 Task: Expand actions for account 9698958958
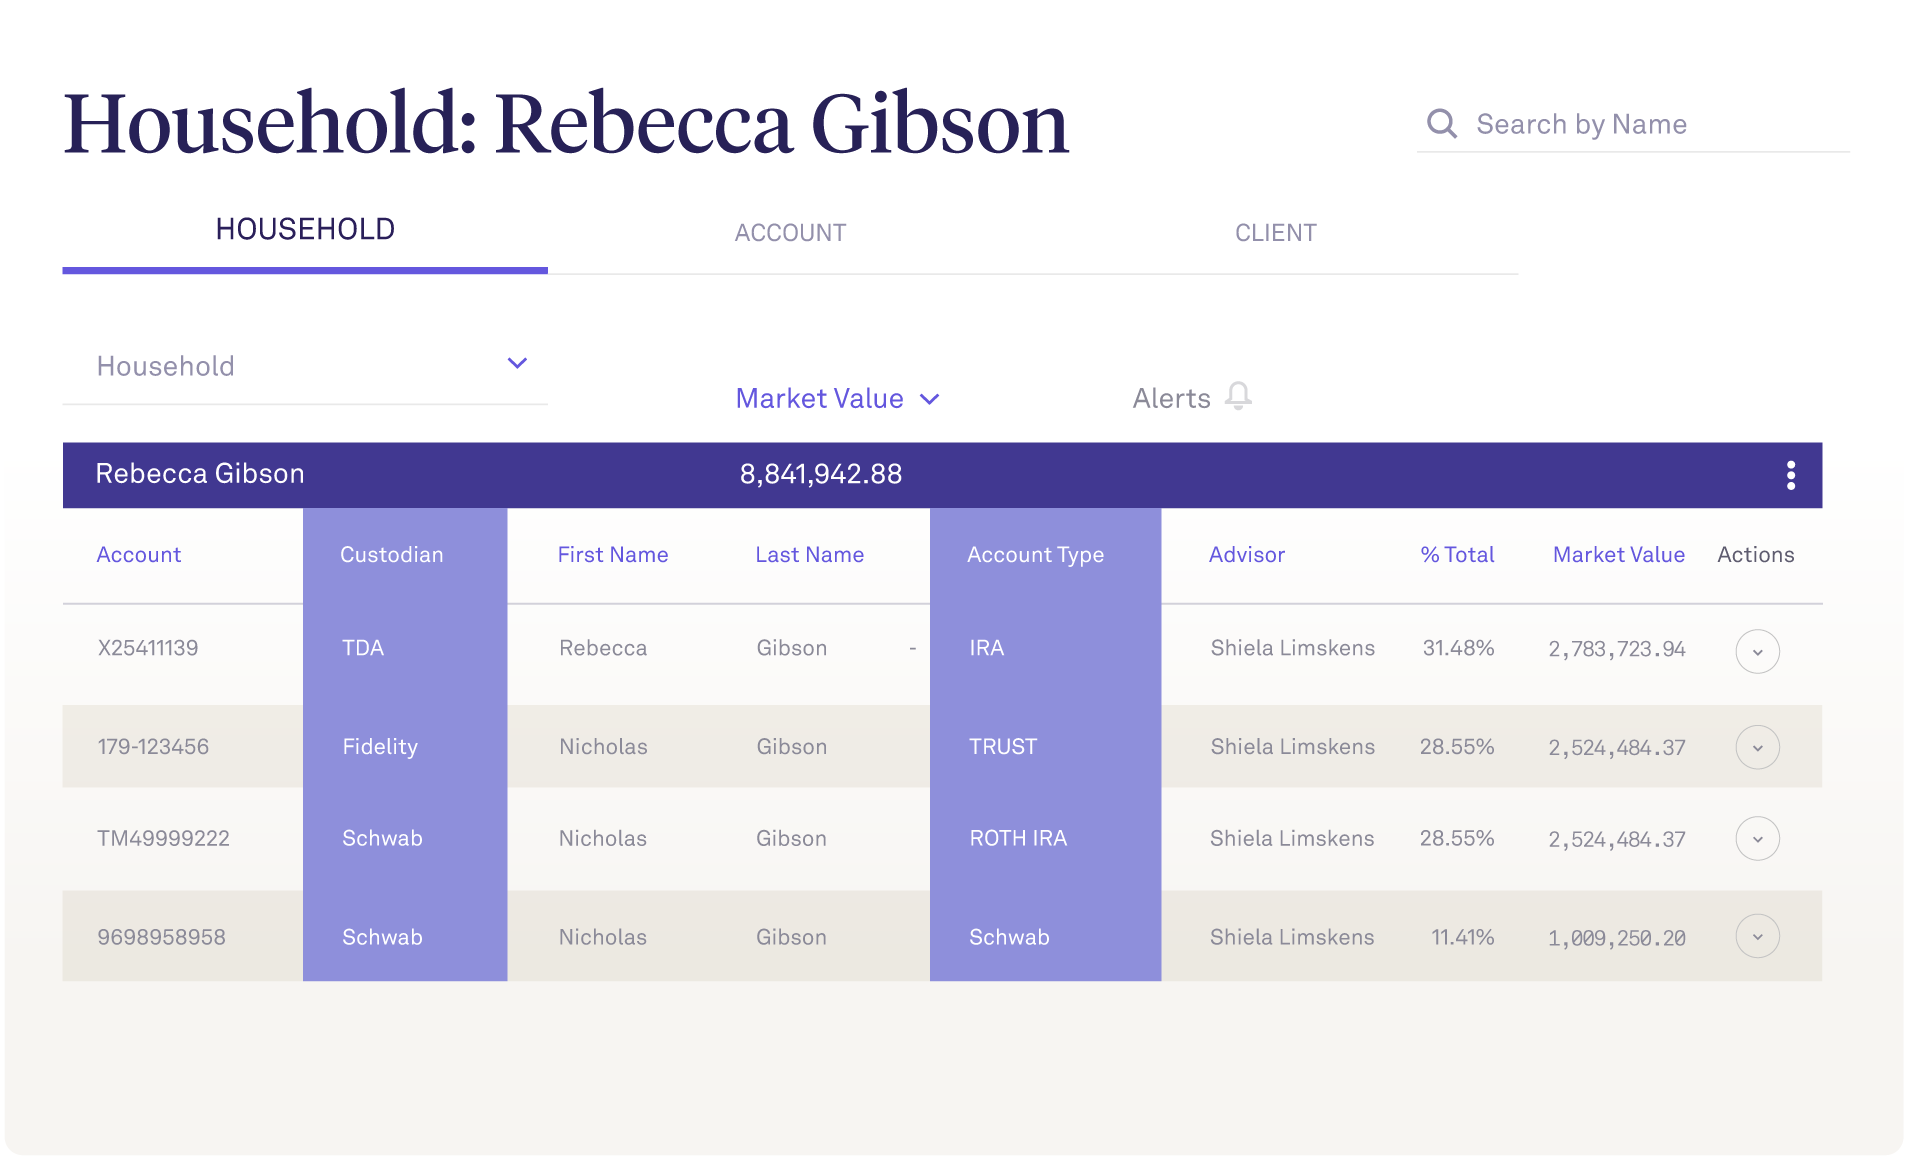(1757, 937)
